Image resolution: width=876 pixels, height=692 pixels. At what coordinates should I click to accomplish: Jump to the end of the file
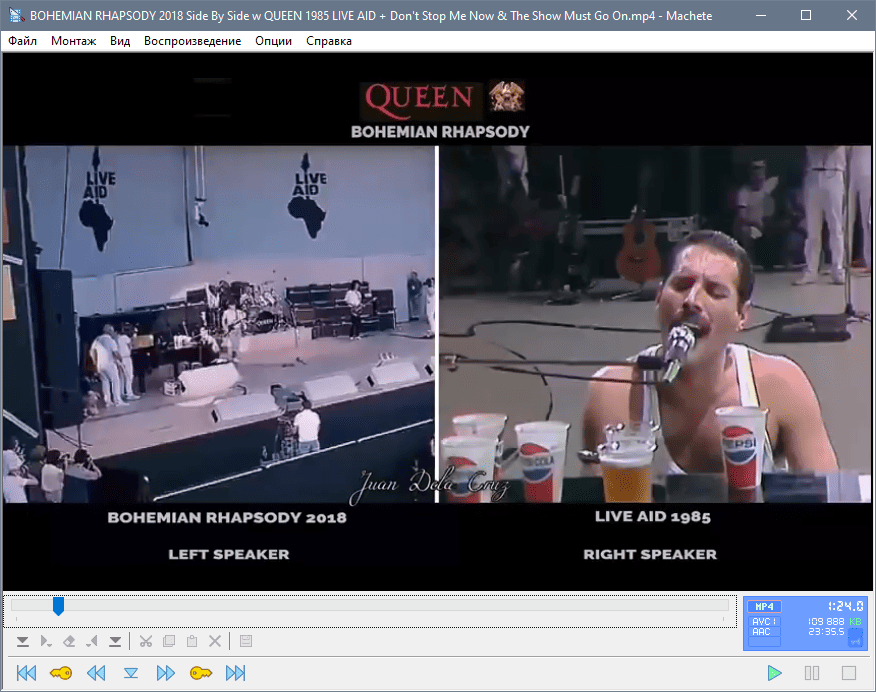(x=235, y=673)
